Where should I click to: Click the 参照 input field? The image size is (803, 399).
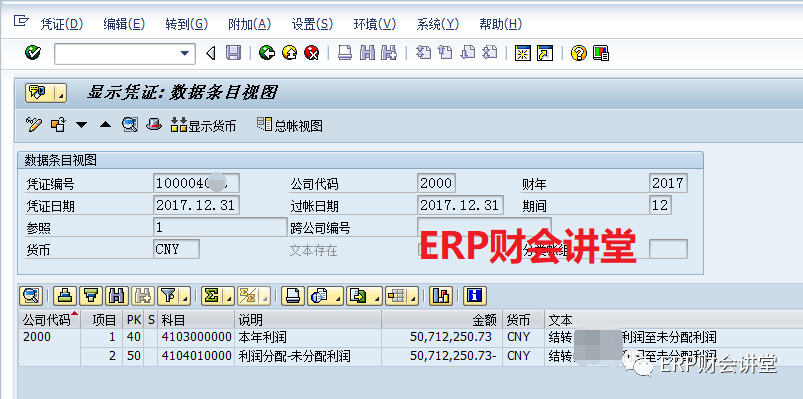(x=220, y=227)
